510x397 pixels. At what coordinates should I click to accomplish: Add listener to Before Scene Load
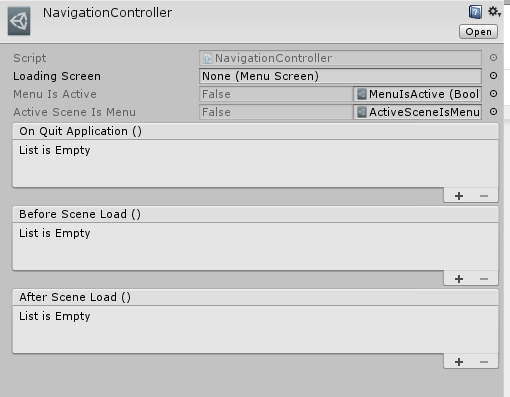tap(459, 279)
